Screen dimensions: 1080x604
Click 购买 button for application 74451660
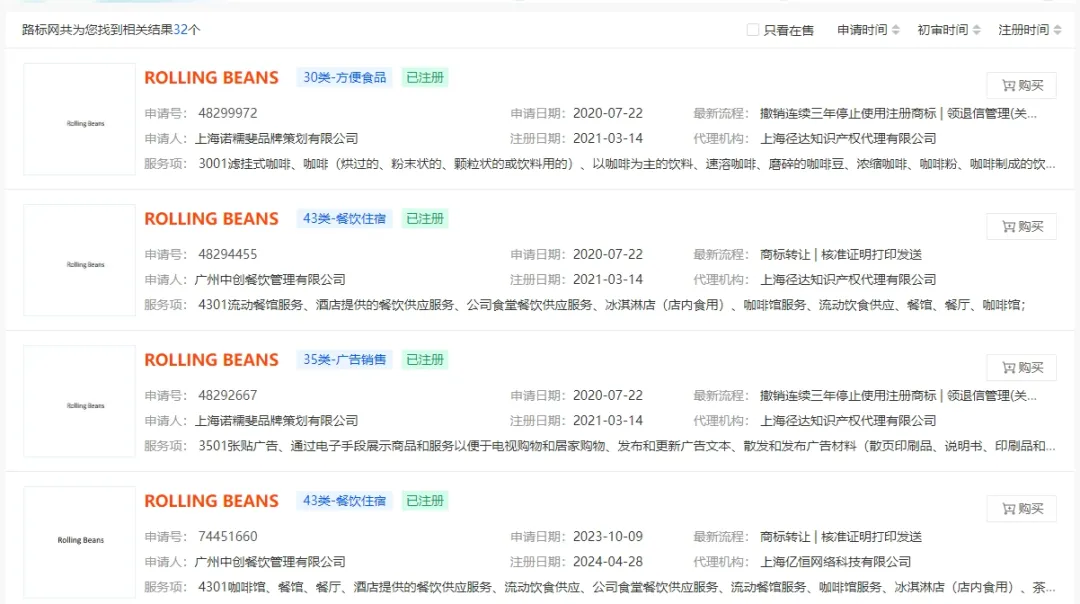pos(1021,509)
